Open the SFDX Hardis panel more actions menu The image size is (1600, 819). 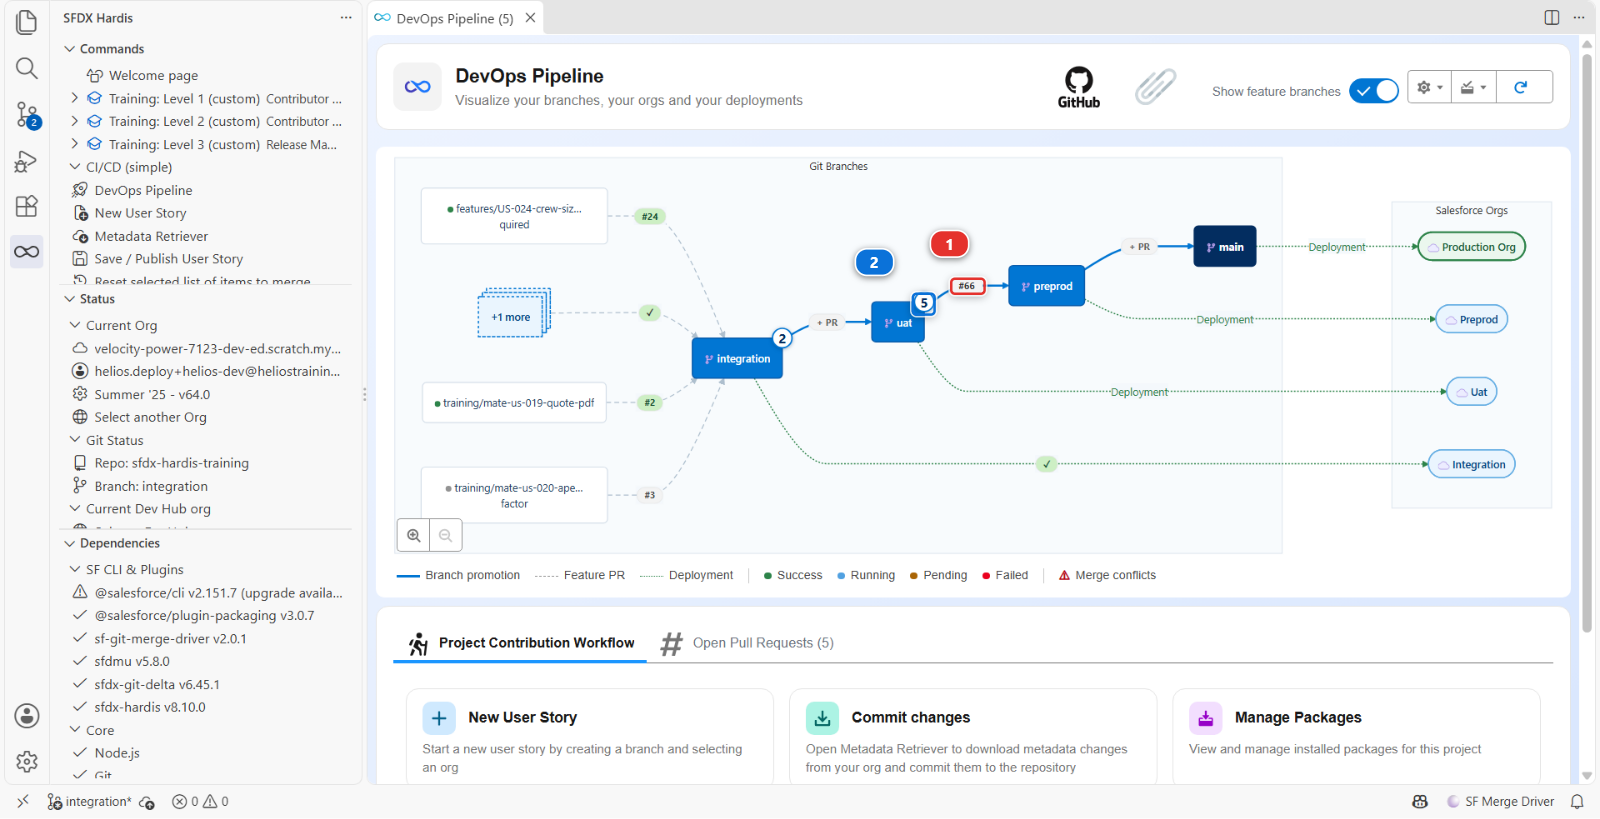tap(346, 17)
